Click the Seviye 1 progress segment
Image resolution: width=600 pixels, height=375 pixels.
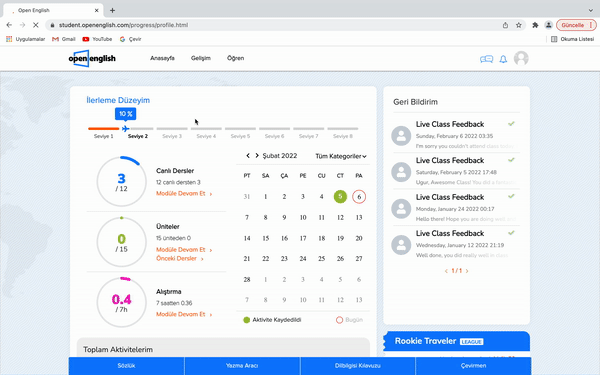104,129
